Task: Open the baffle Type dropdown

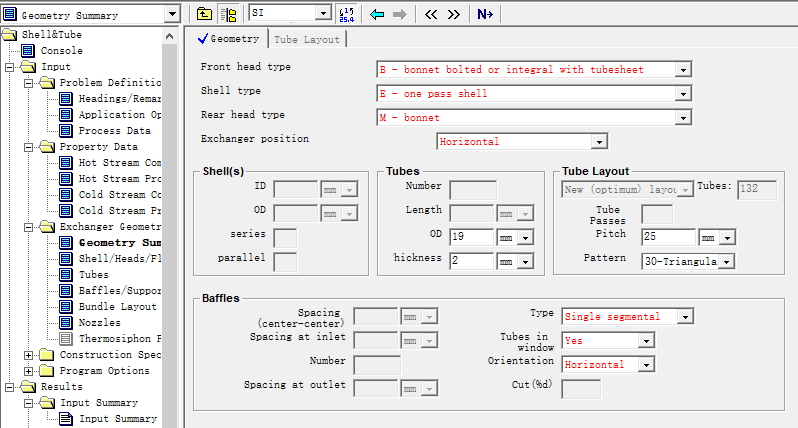Action: (x=683, y=317)
